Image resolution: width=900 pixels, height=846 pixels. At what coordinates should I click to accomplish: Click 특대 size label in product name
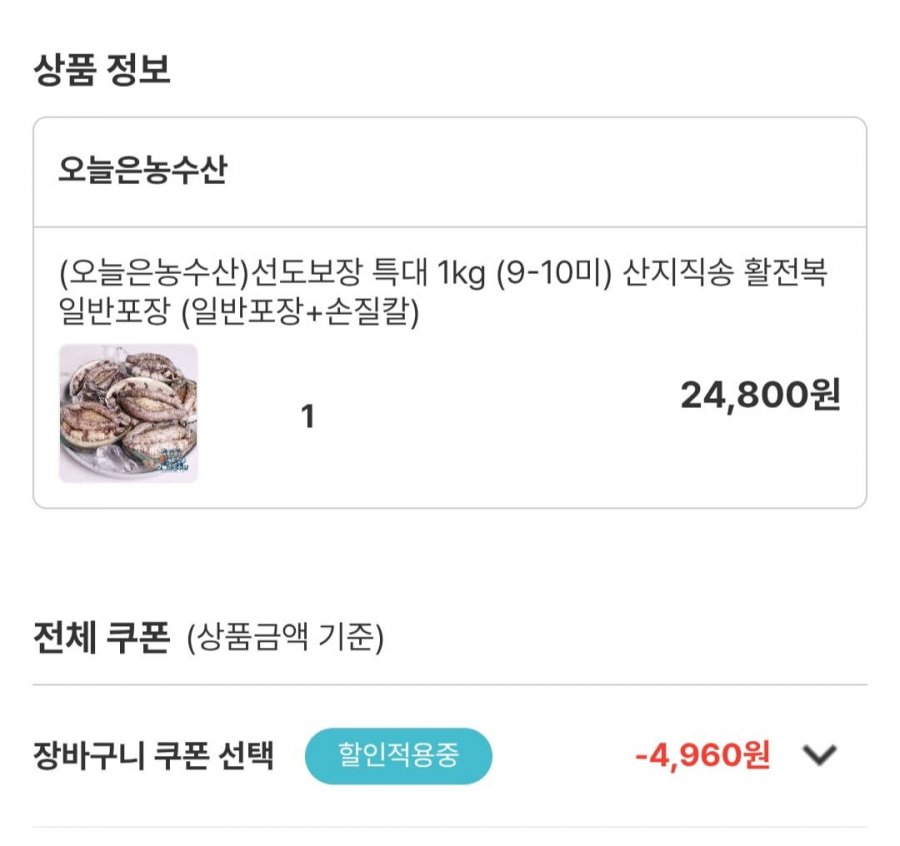click(400, 273)
